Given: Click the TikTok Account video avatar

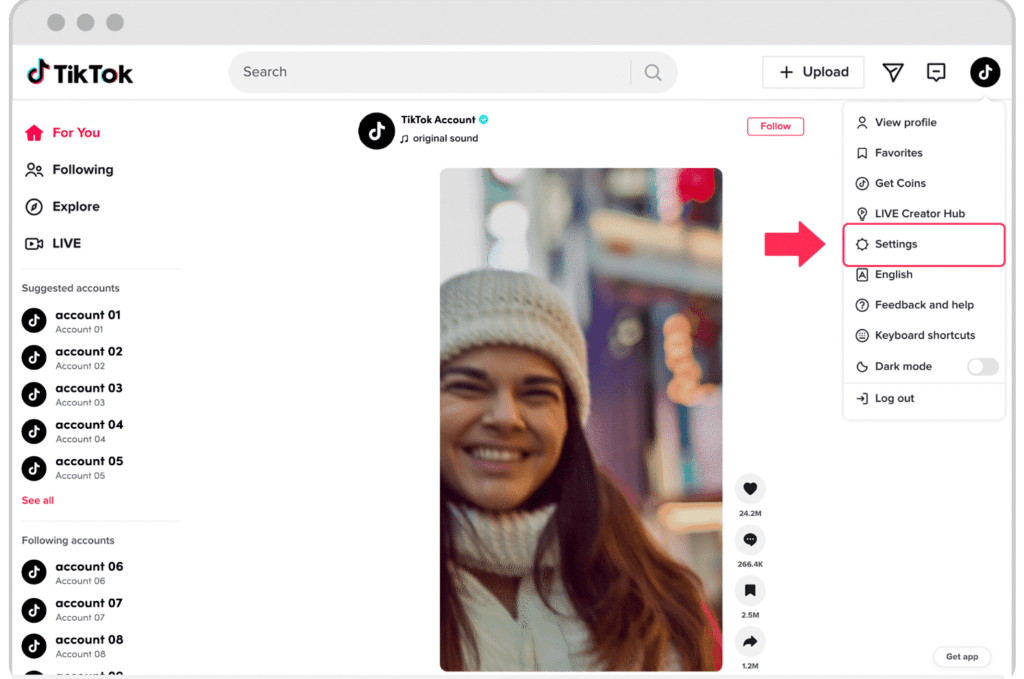Looking at the screenshot, I should click(376, 131).
